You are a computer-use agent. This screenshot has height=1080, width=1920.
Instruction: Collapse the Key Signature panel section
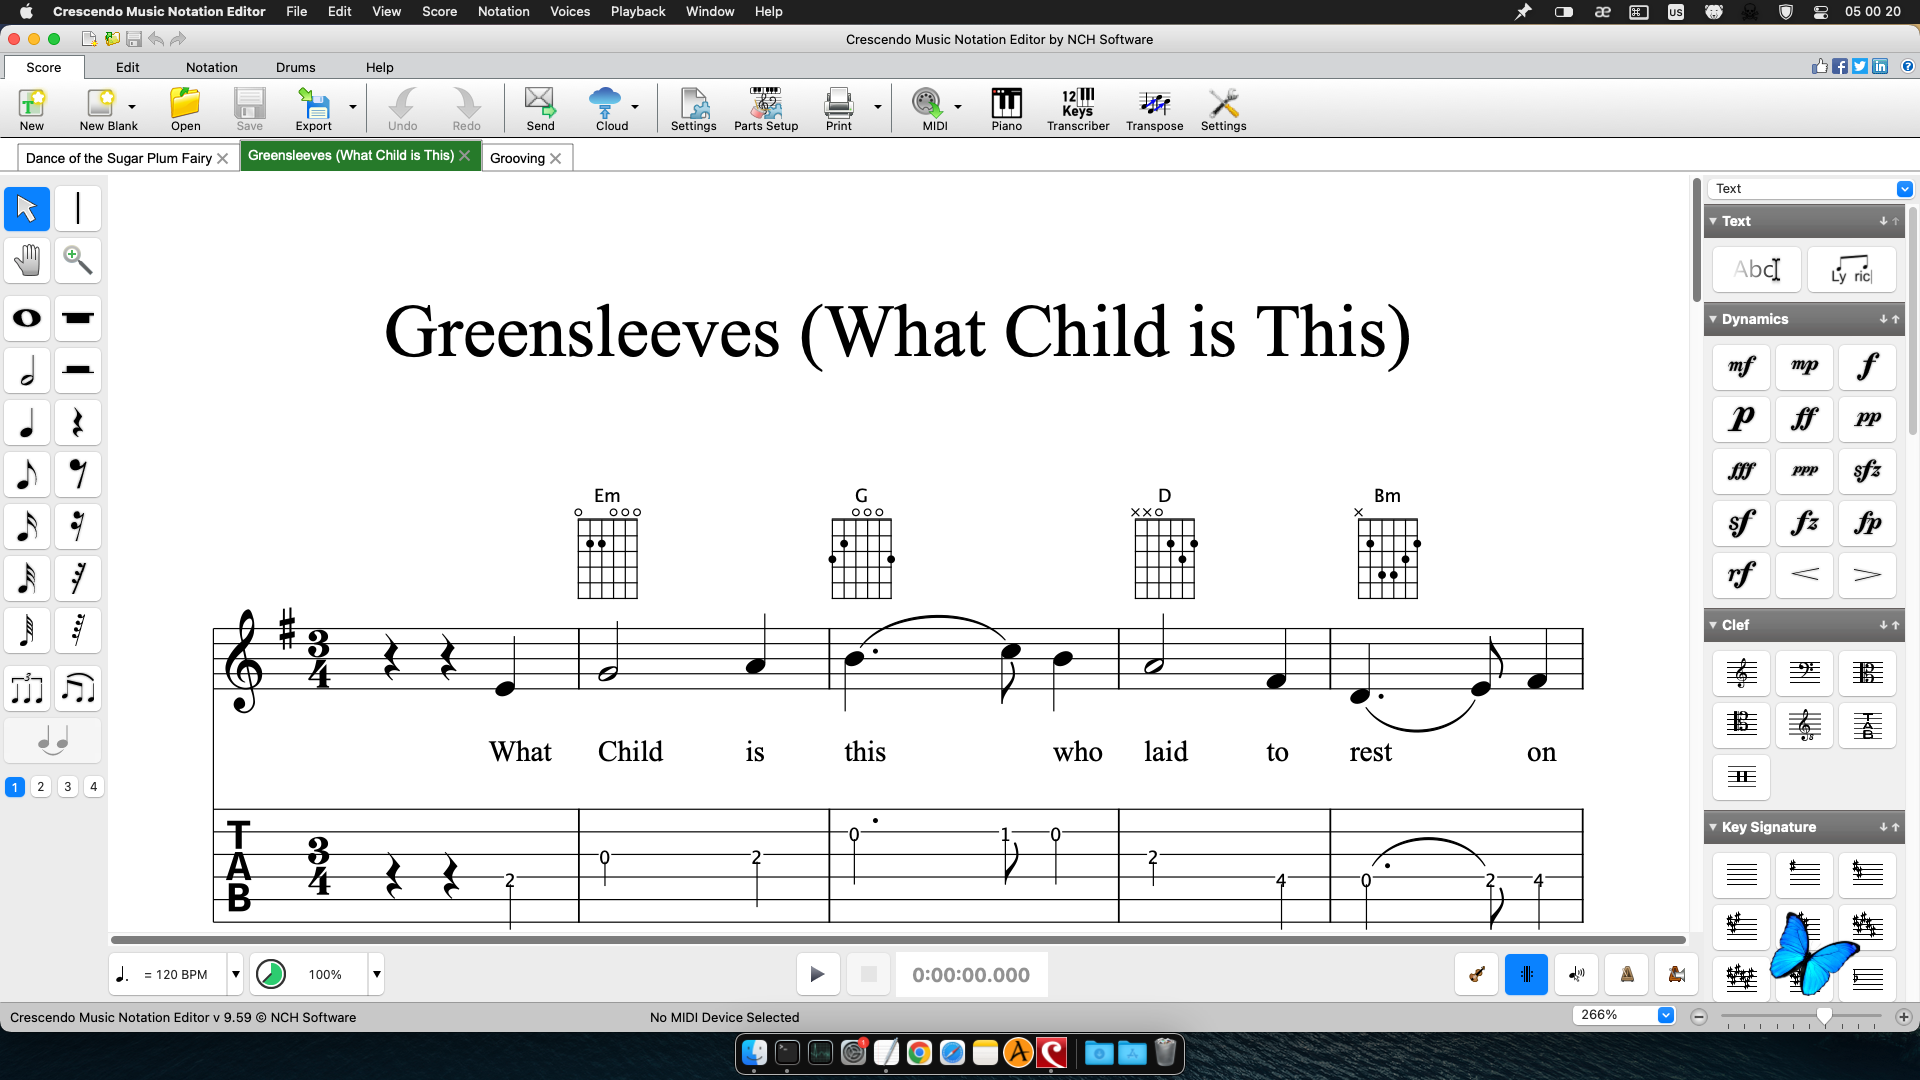point(1713,827)
